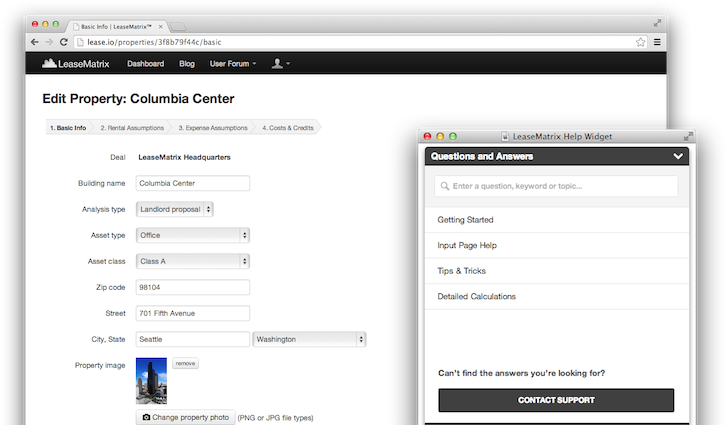Viewport: 727px width, 425px height.
Task: Click the browser forward arrow
Action: click(x=49, y=42)
